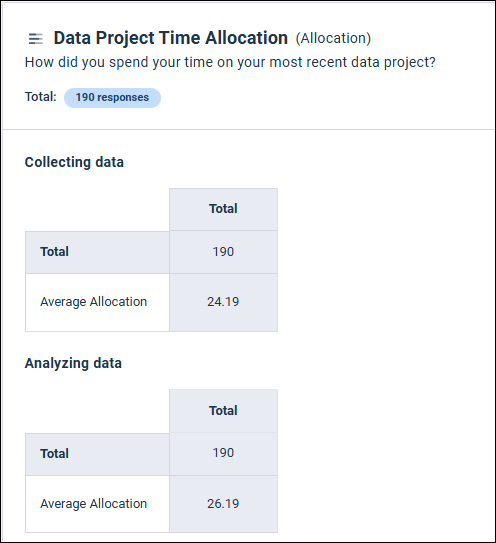Image resolution: width=496 pixels, height=543 pixels.
Task: Select the 190 cell in Collecting data table
Action: click(x=223, y=252)
